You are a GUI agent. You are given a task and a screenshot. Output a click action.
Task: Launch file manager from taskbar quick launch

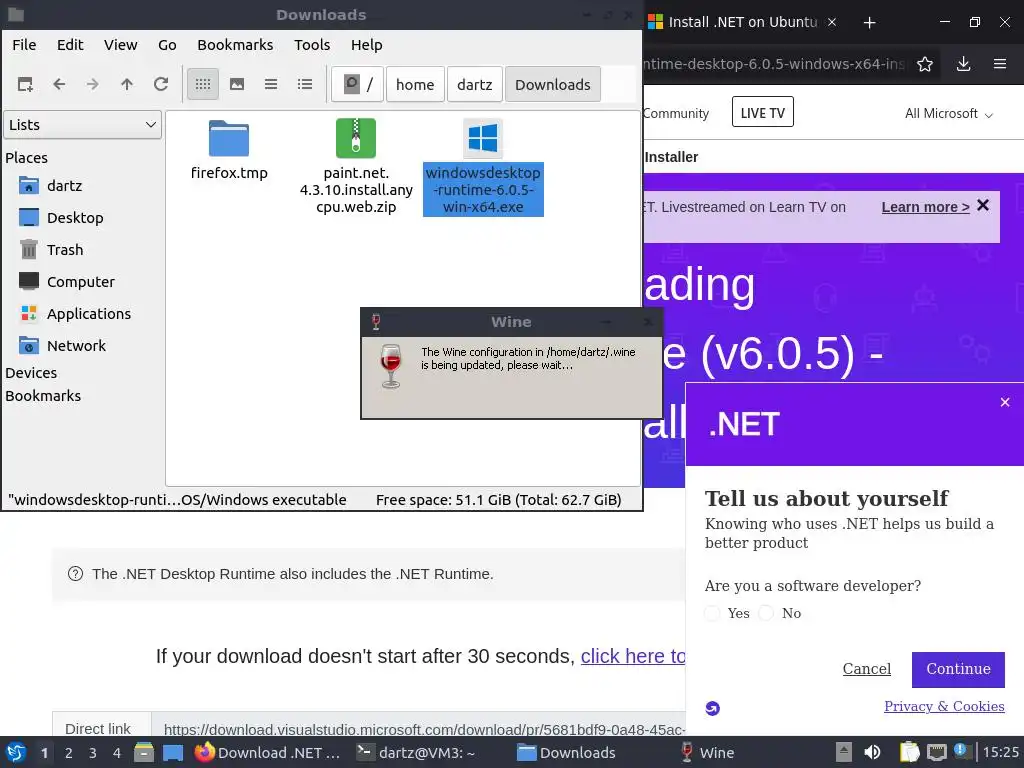pyautogui.click(x=144, y=753)
